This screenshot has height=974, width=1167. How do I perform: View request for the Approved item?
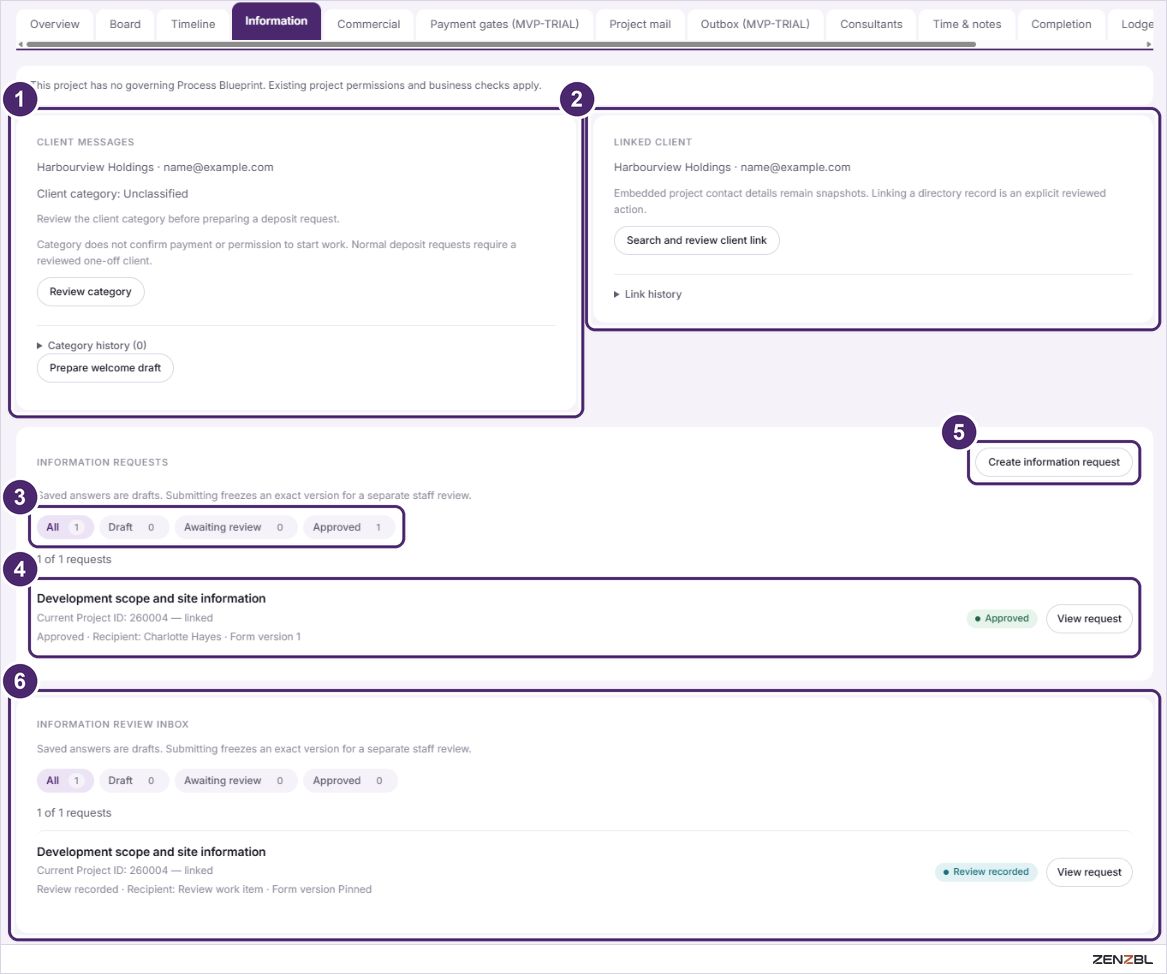coord(1089,619)
